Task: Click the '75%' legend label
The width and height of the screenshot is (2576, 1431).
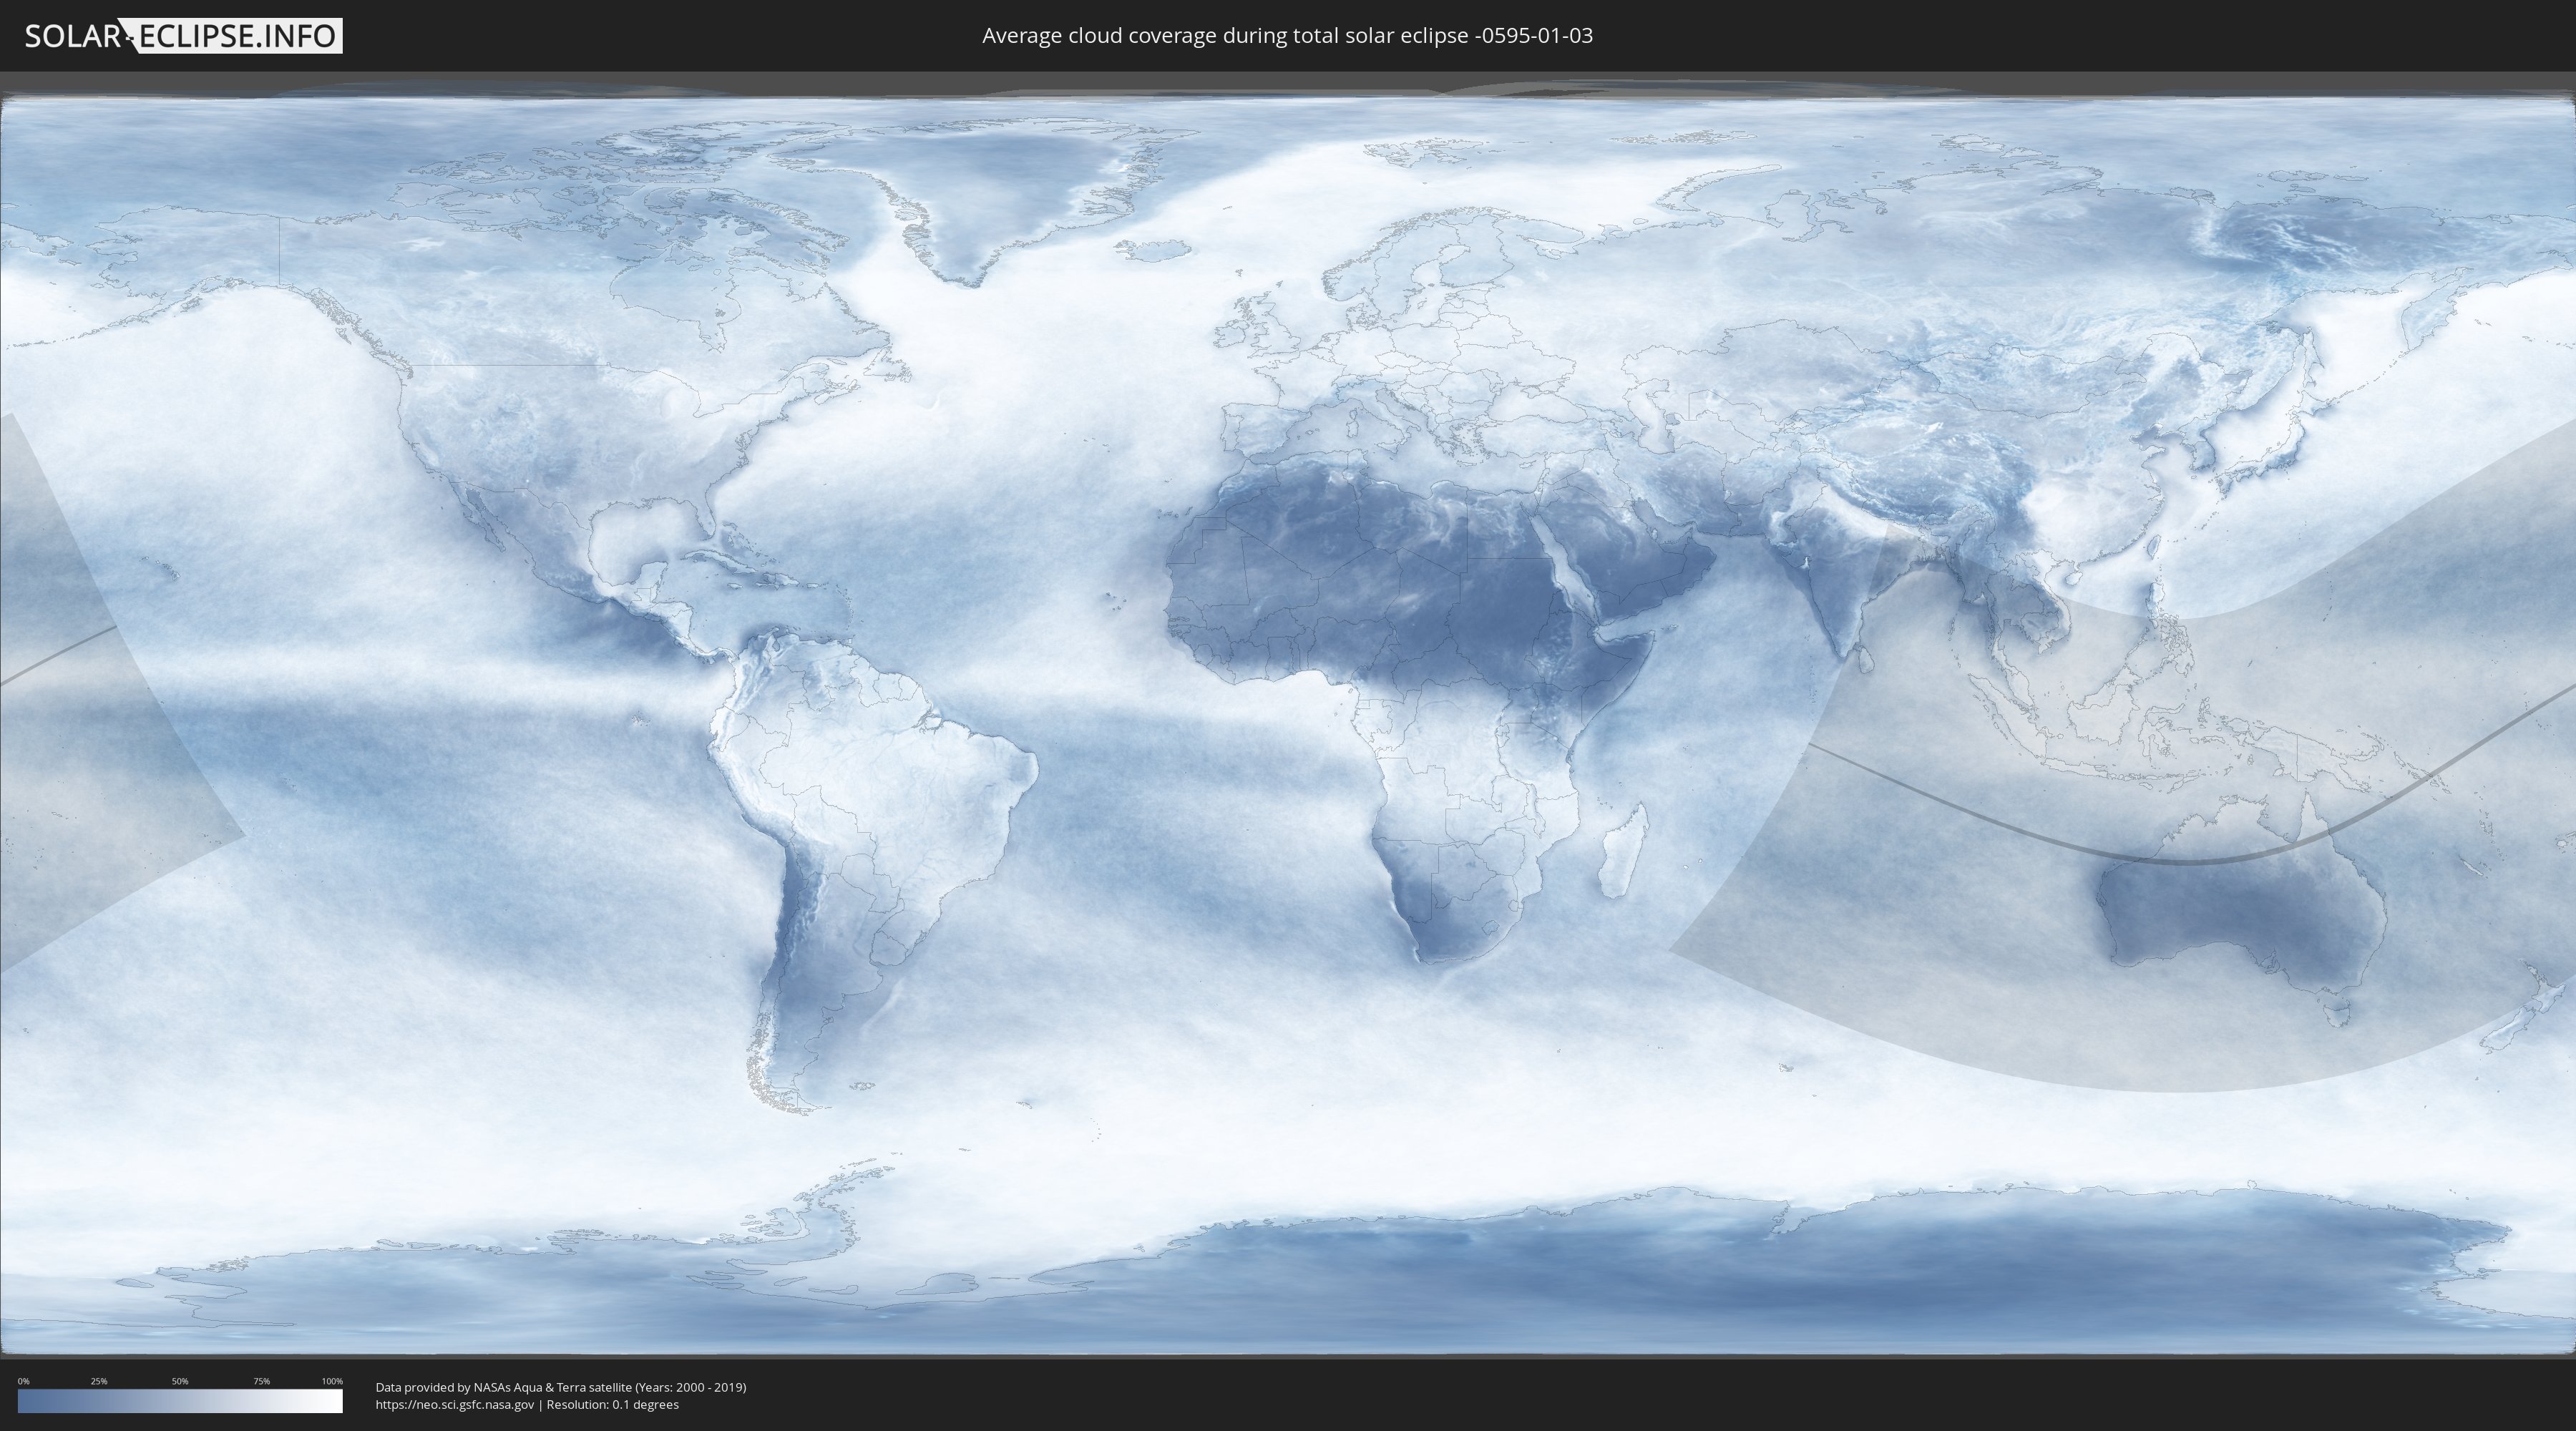Action: tap(261, 1381)
